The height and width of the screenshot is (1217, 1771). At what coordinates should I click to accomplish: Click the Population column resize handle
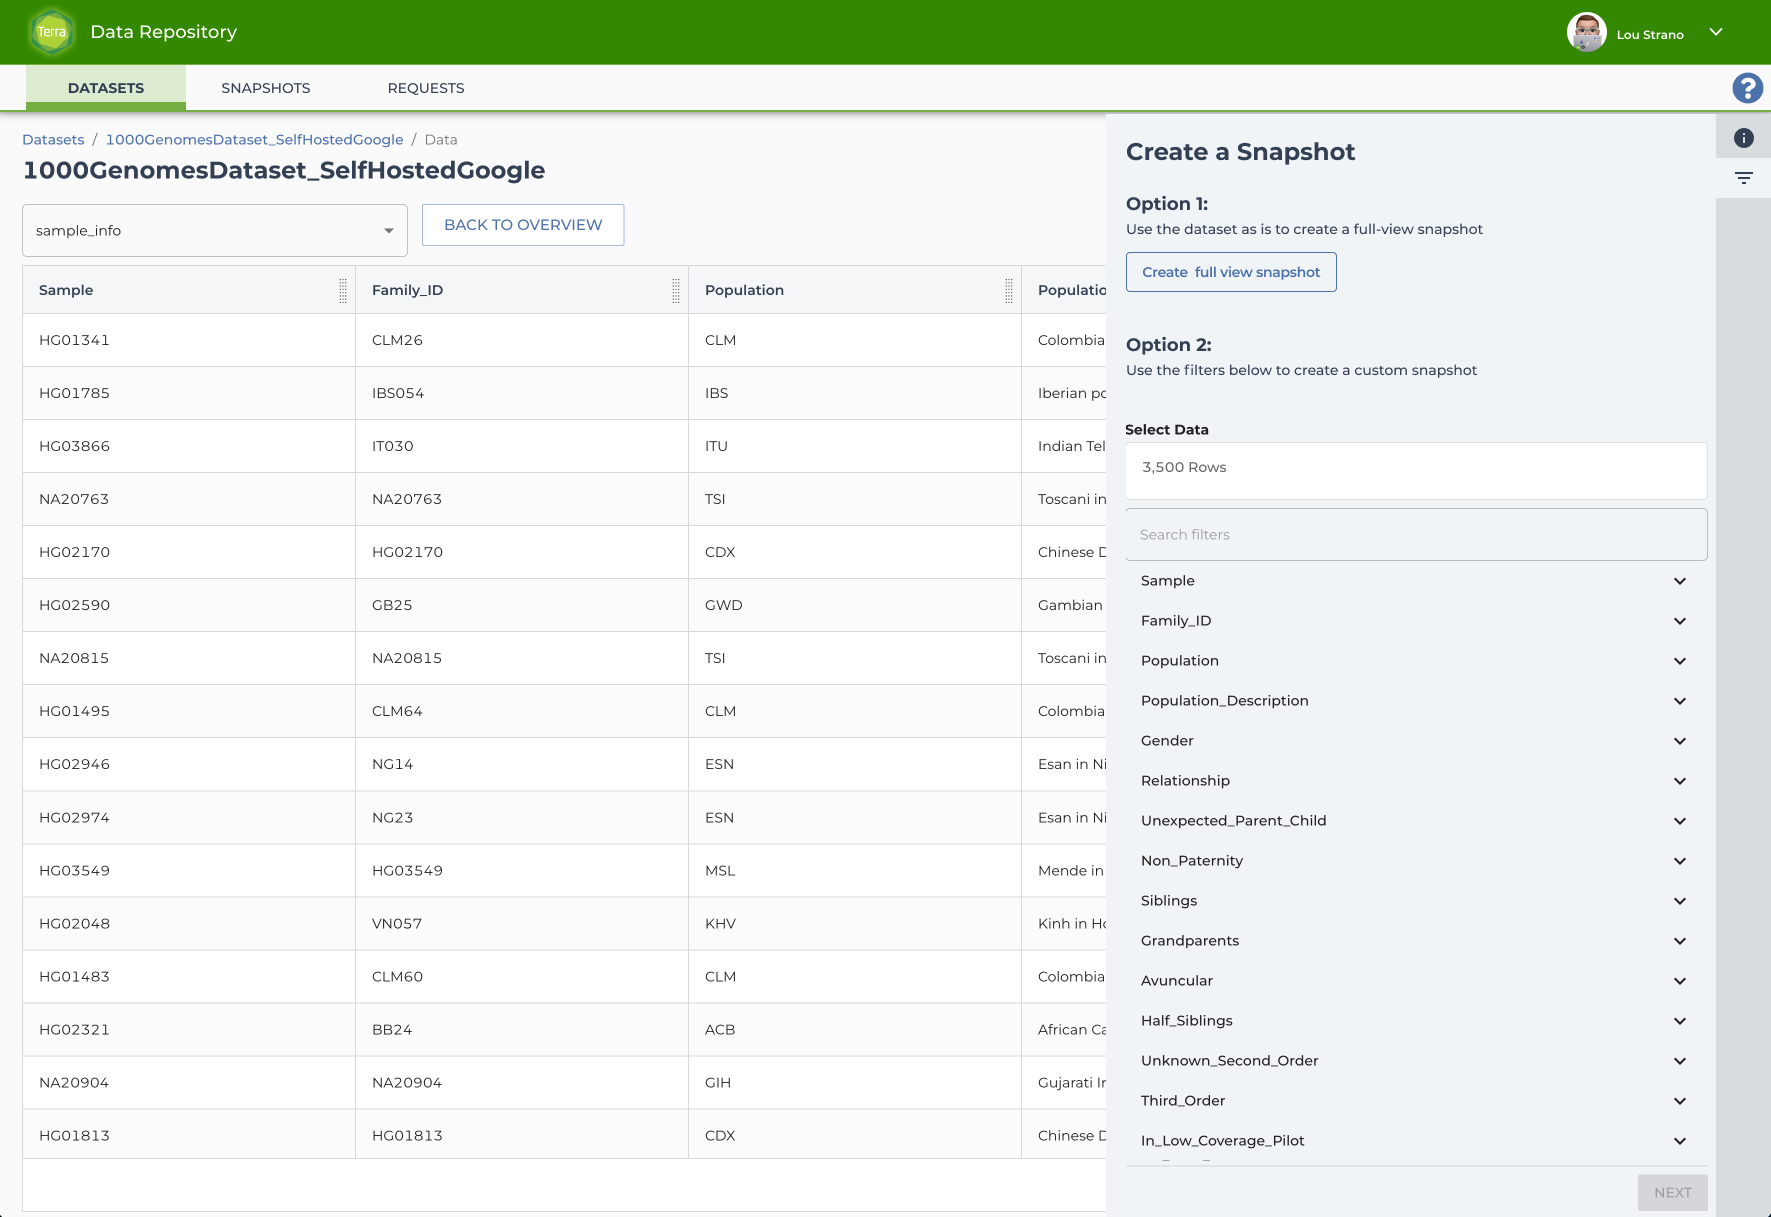pos(1009,290)
